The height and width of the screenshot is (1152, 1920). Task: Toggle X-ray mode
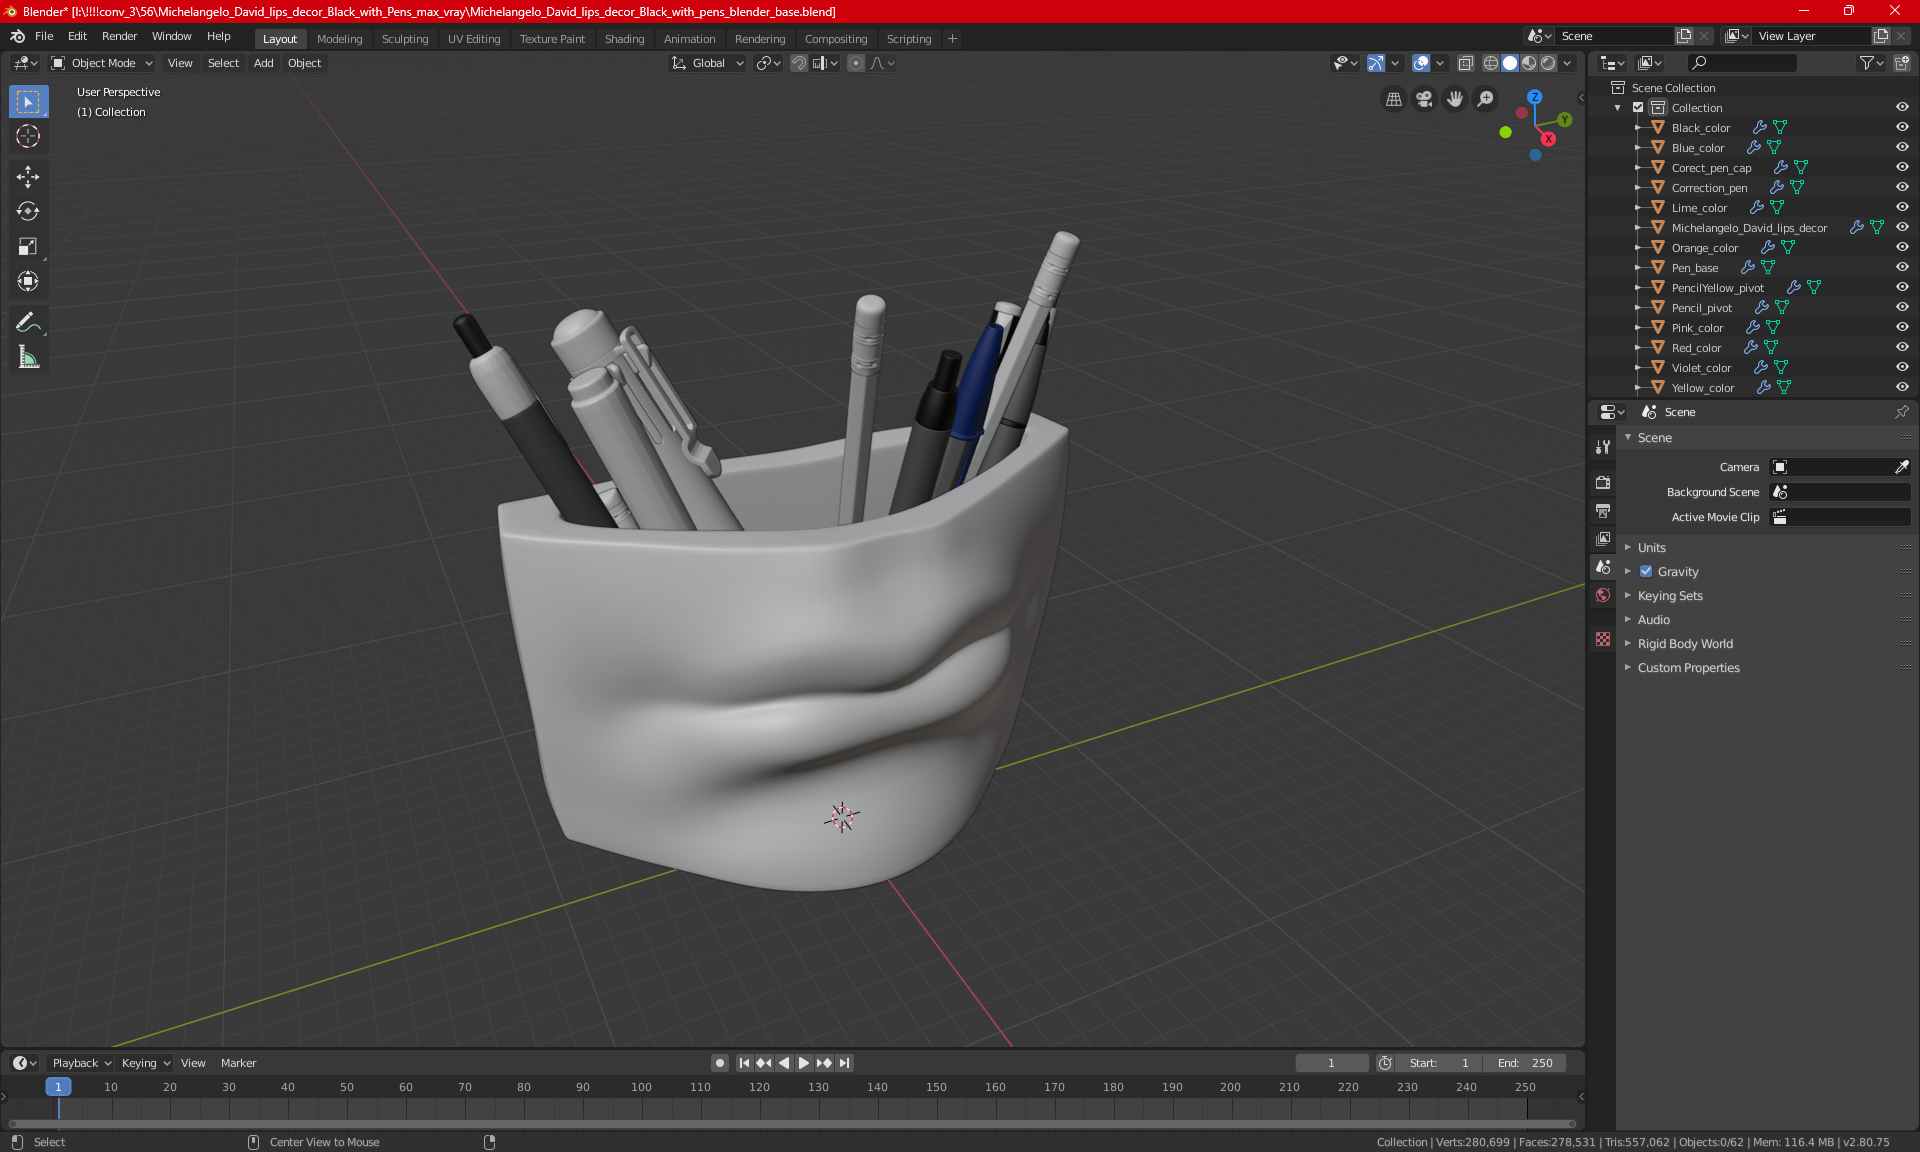[x=1465, y=63]
